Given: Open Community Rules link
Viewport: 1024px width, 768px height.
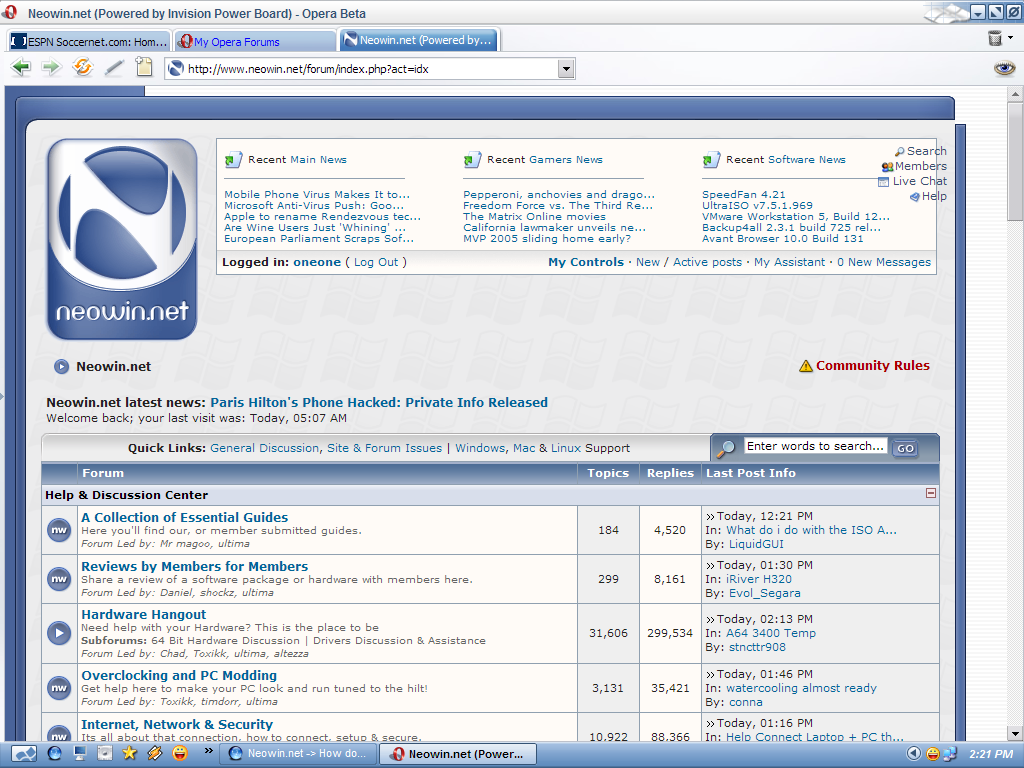Looking at the screenshot, I should (872, 366).
